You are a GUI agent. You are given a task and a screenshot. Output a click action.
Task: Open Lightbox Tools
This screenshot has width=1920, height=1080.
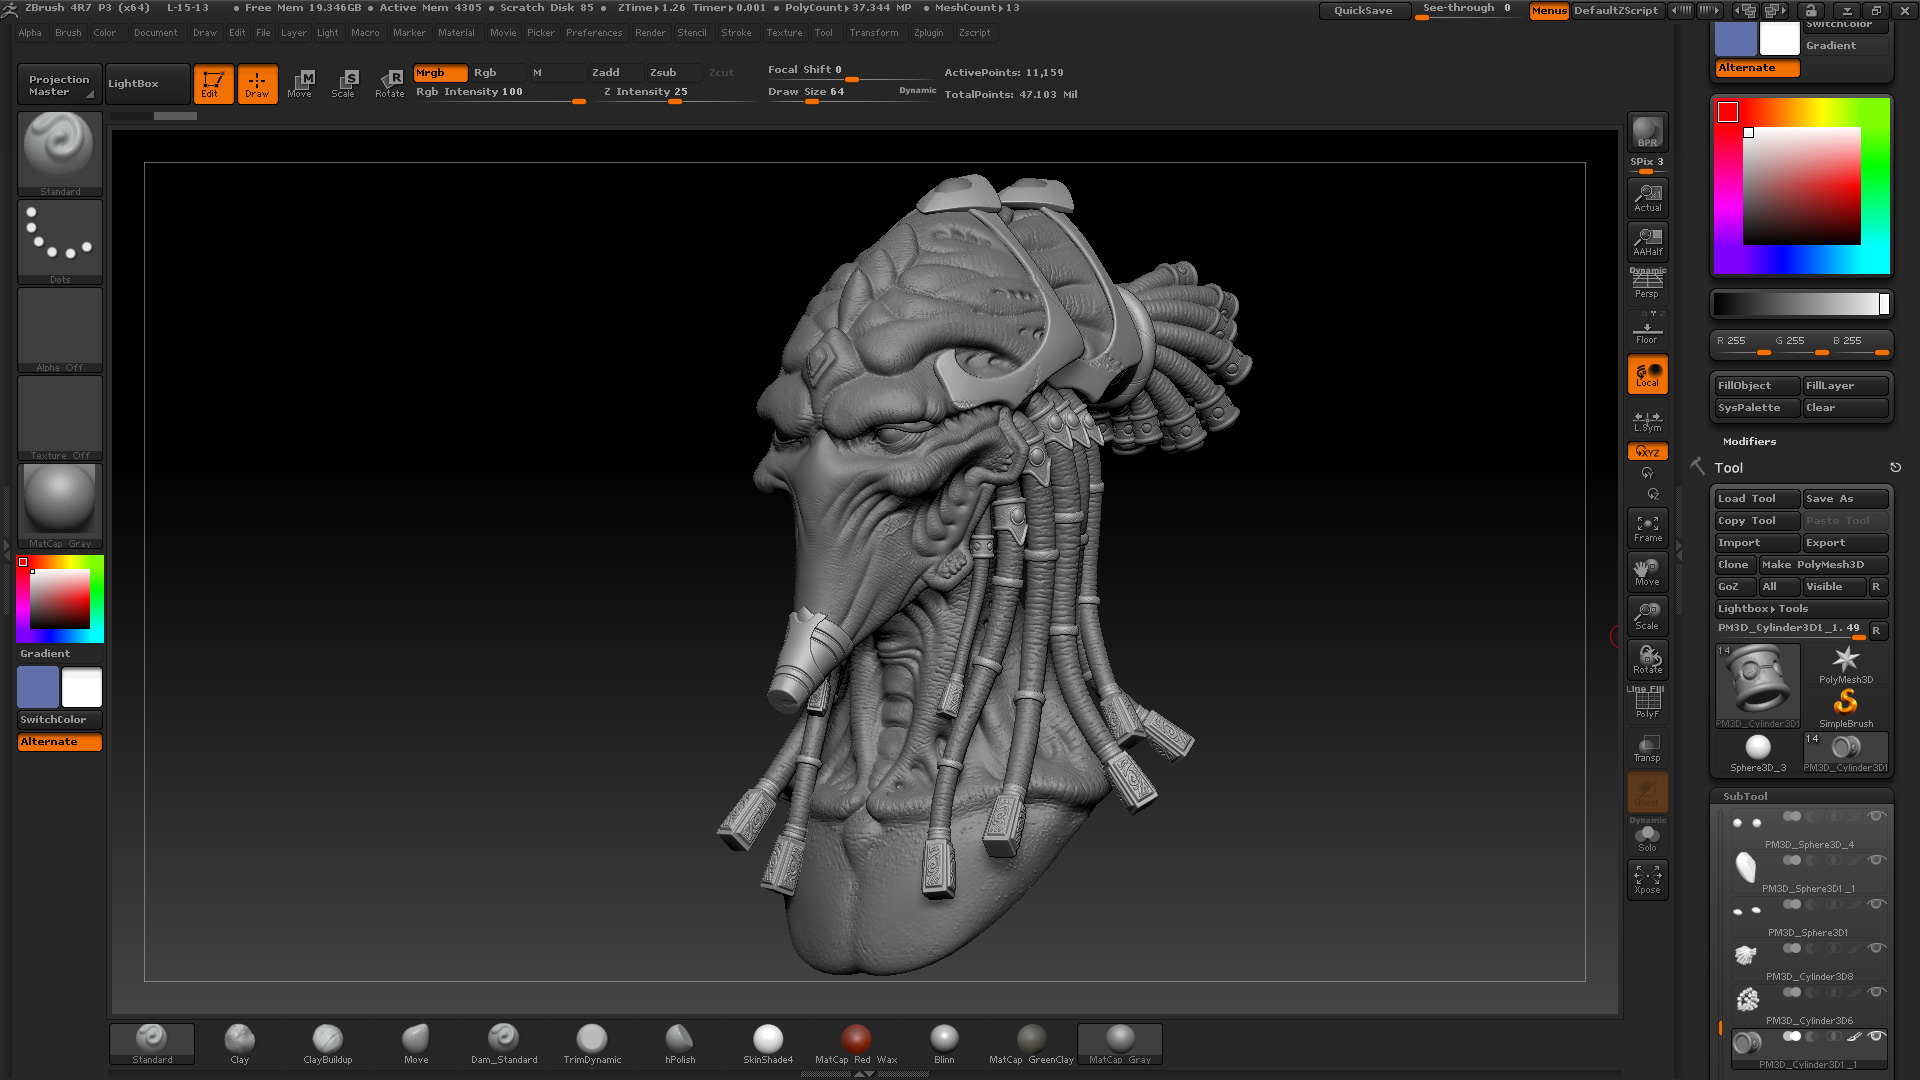pyautogui.click(x=1801, y=609)
